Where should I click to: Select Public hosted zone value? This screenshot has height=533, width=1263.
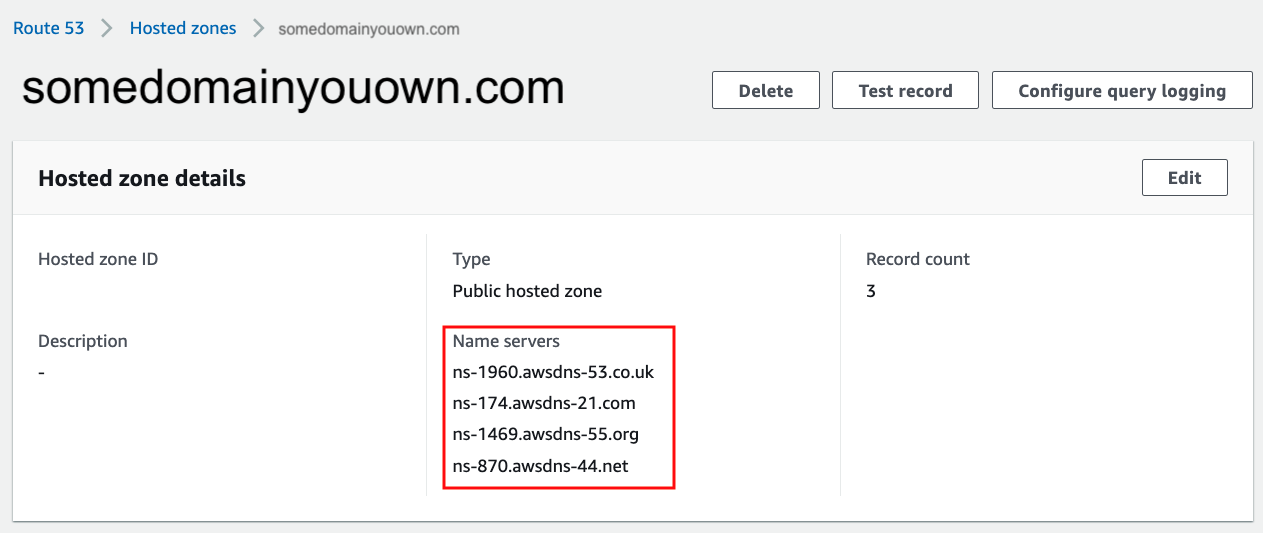pos(528,292)
